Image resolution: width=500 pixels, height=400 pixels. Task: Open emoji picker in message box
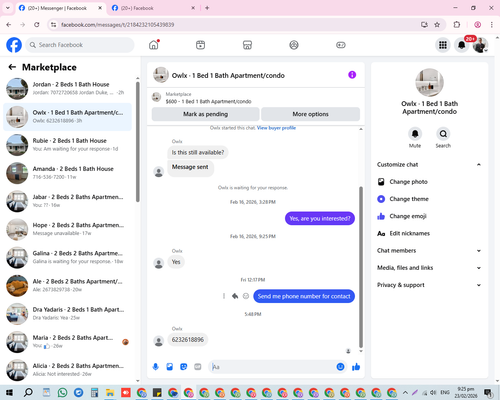click(340, 367)
